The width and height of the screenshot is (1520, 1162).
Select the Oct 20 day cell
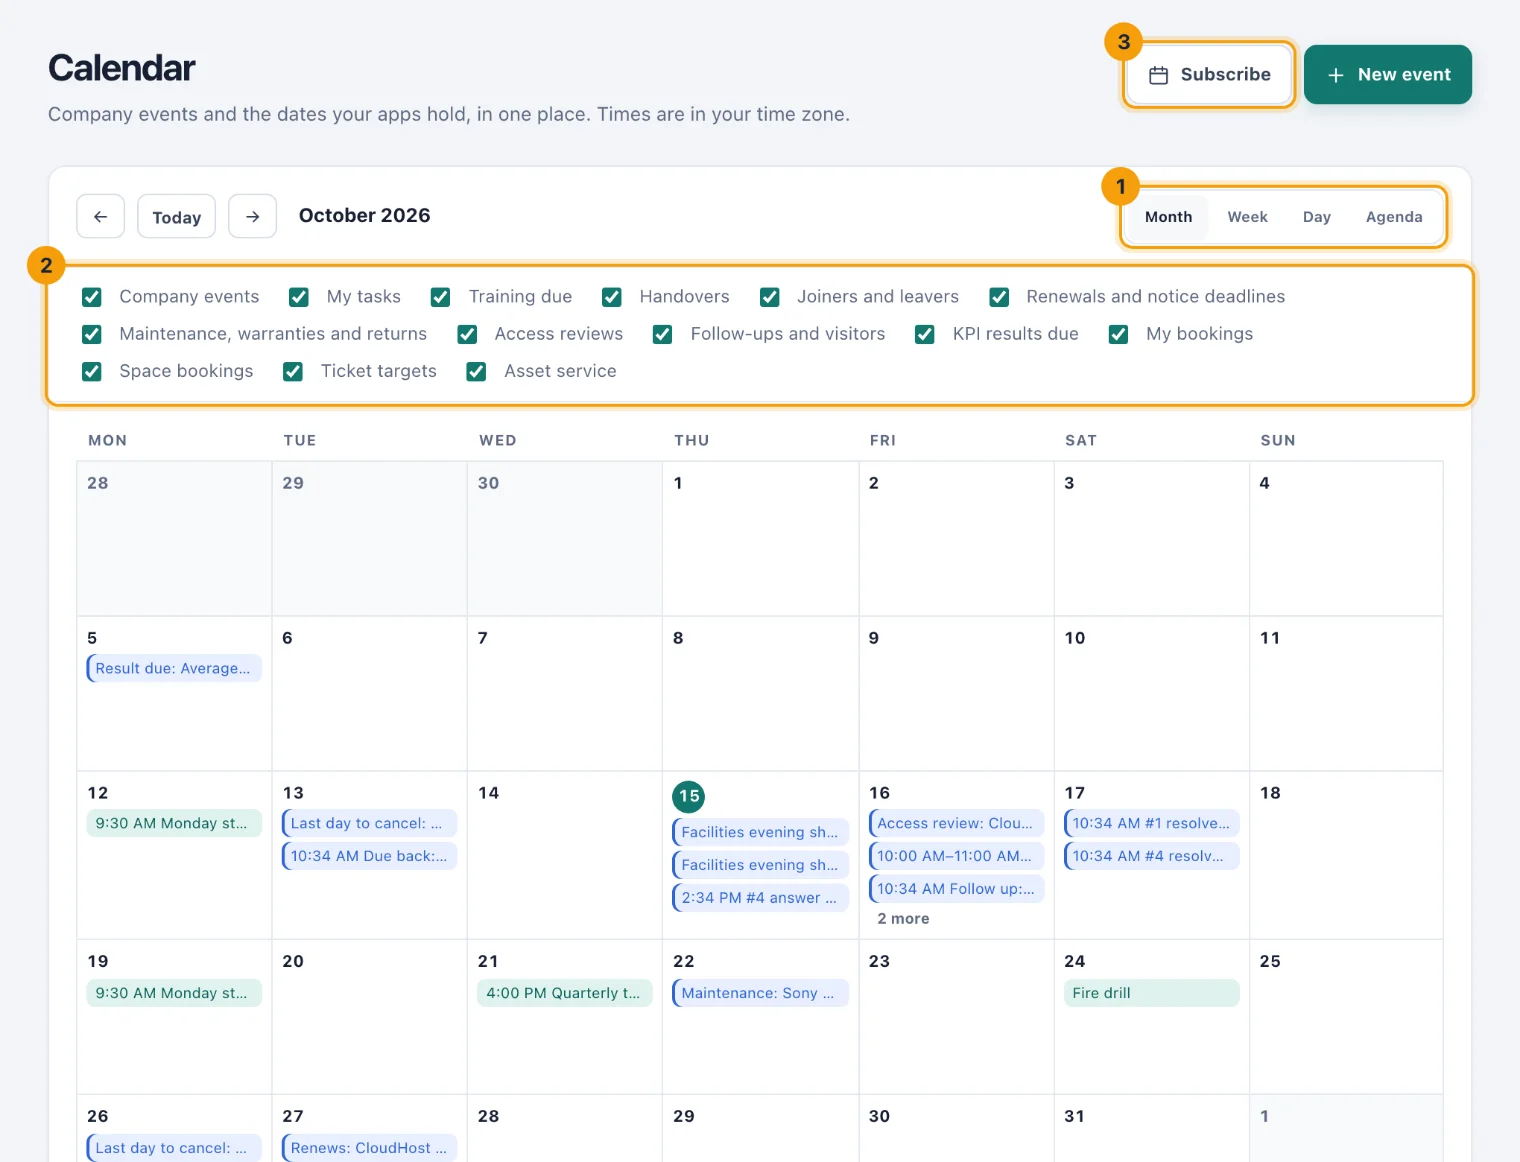point(369,1016)
